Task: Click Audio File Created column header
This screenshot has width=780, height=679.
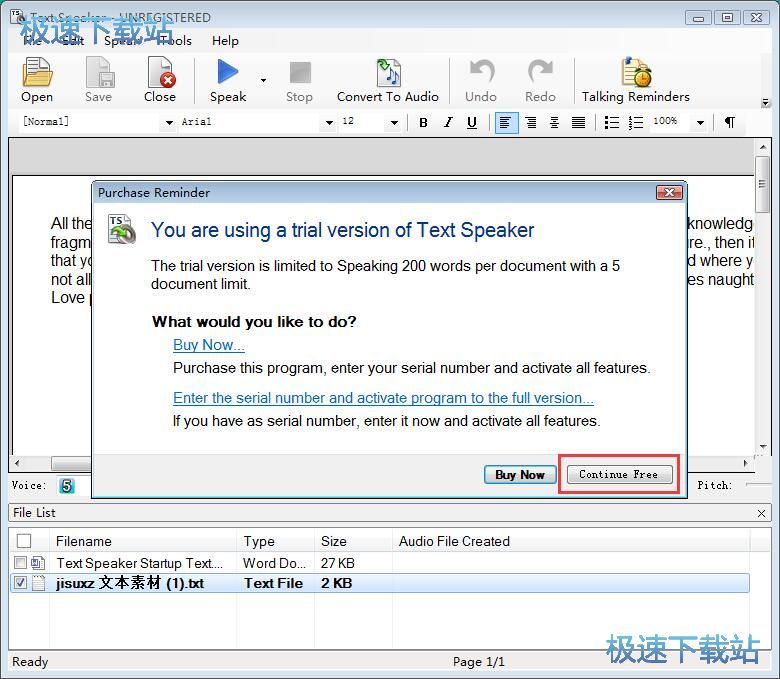Action: pyautogui.click(x=571, y=541)
